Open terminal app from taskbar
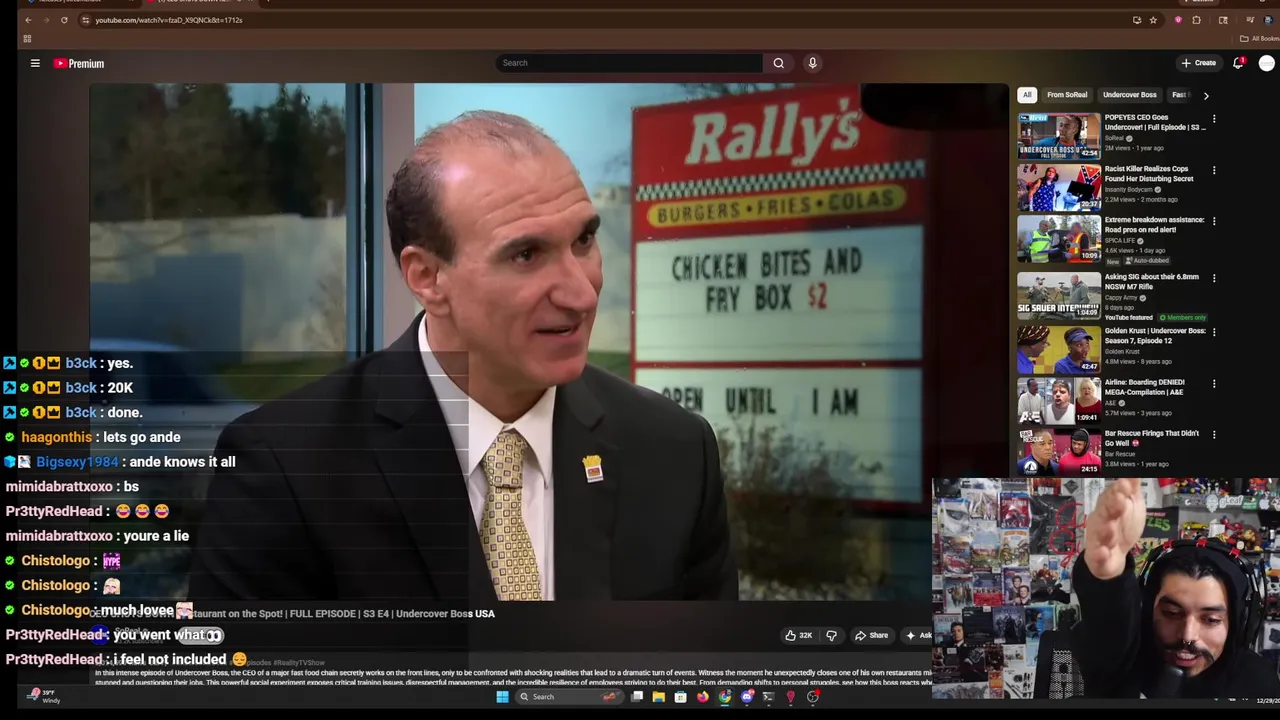This screenshot has height=720, width=1280. tap(769, 697)
